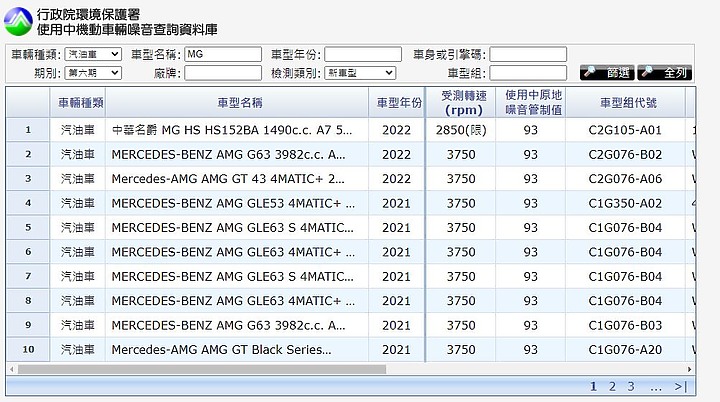
Task: Open the 期別 dropdown showing 第六期
Action: (93, 73)
